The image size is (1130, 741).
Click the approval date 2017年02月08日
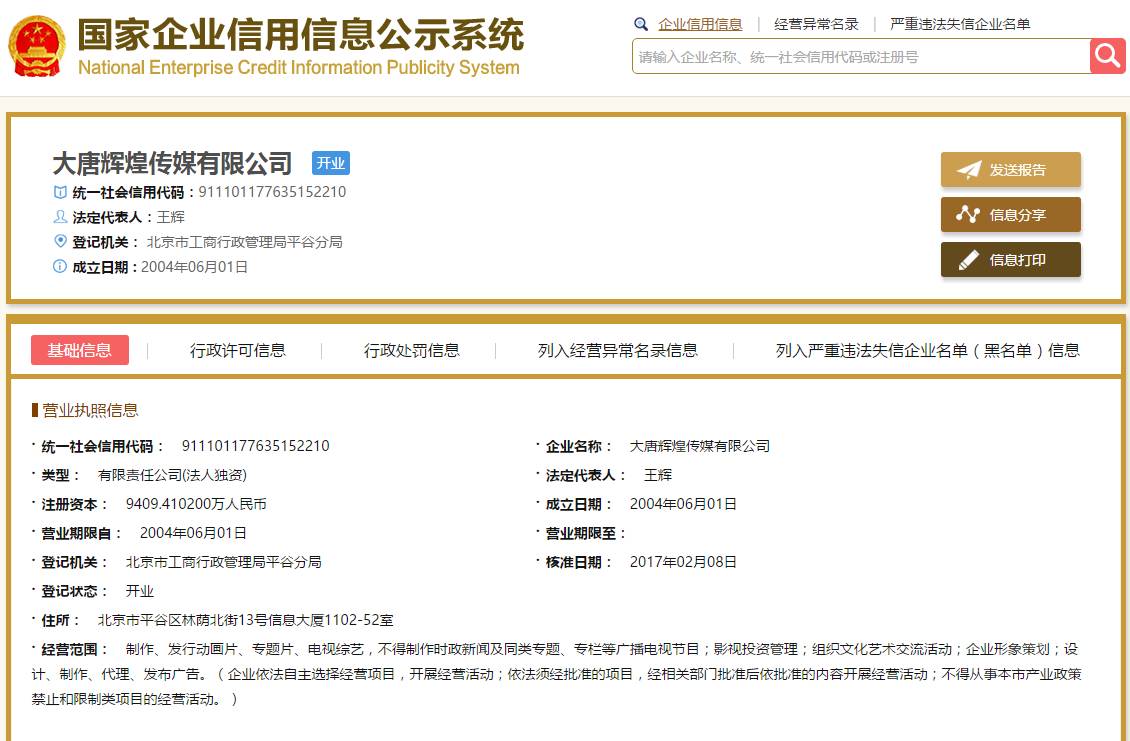(x=683, y=562)
